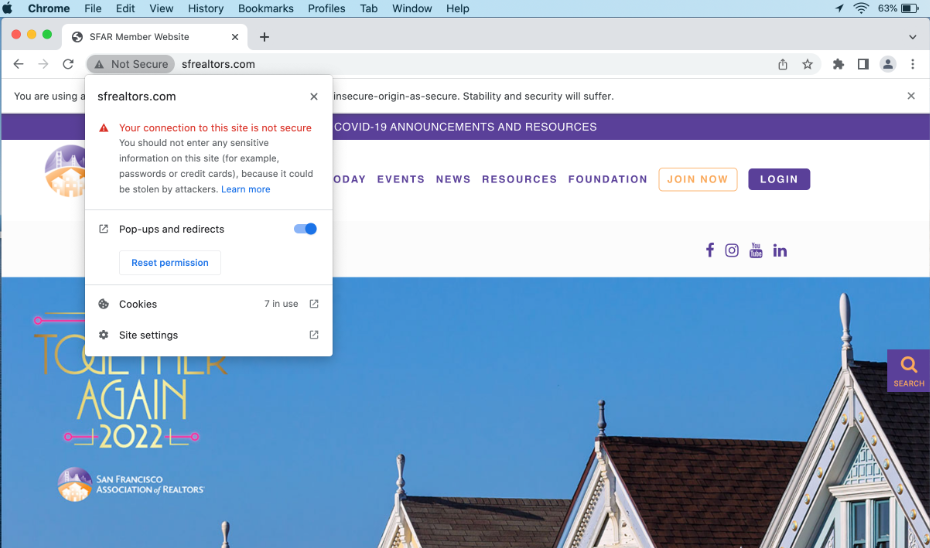Open the SFAR YouTube icon
Screen dimensions: 930x548
click(x=756, y=250)
